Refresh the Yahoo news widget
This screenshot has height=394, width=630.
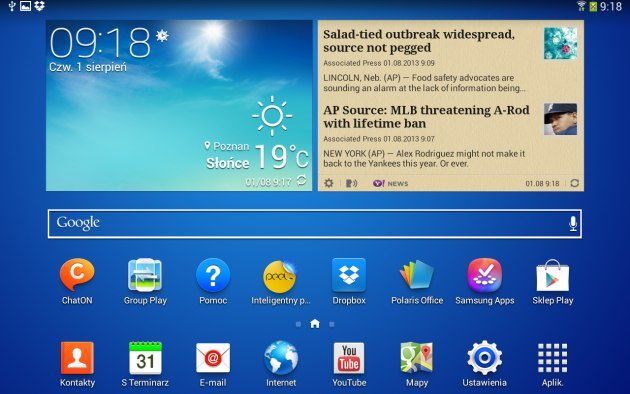[x=575, y=183]
